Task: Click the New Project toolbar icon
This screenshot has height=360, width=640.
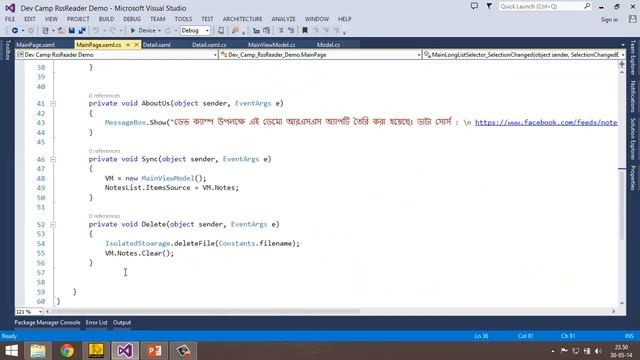Action: [x=45, y=31]
